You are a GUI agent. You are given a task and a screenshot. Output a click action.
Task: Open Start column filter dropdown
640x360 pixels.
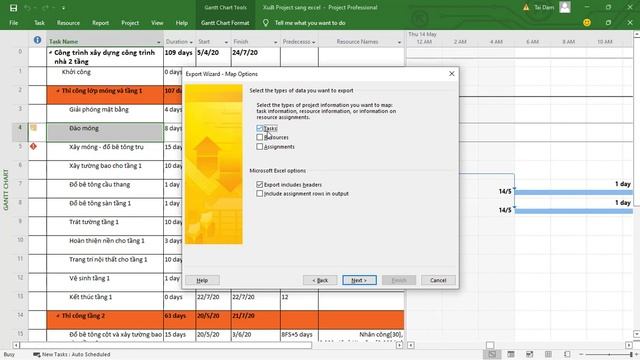pyautogui.click(x=226, y=42)
